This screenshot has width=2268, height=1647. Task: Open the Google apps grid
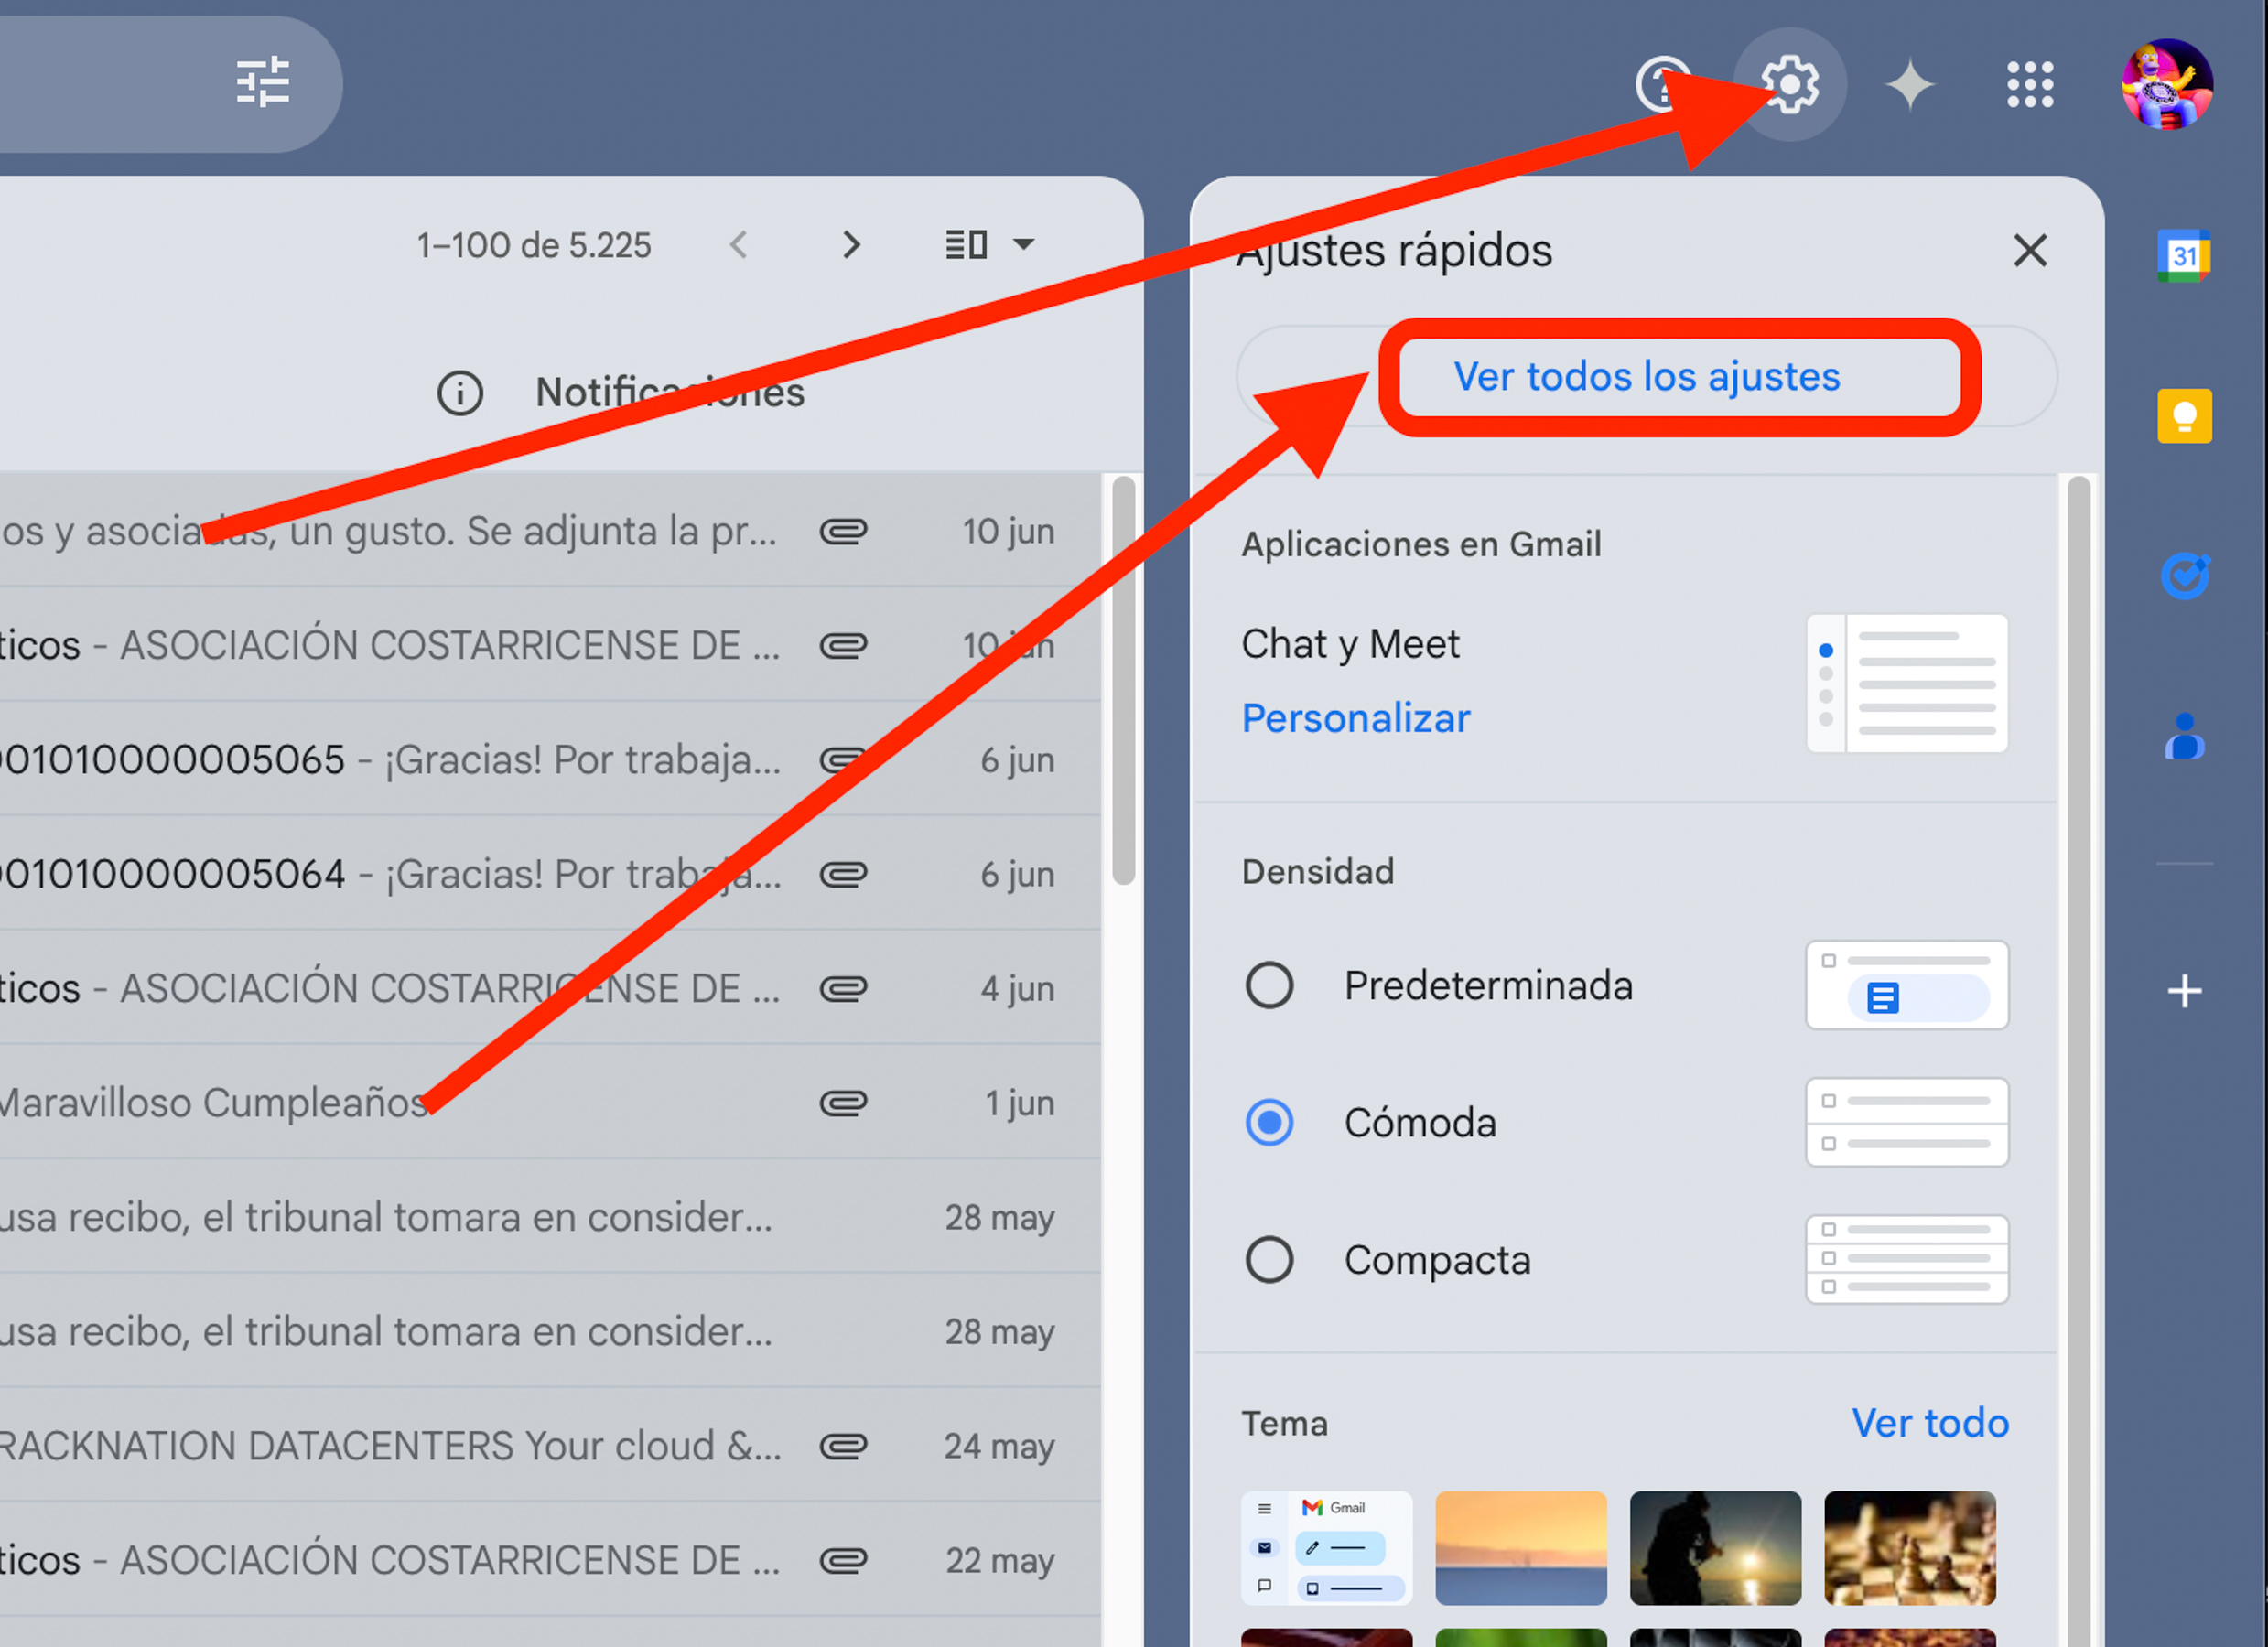coord(2030,84)
